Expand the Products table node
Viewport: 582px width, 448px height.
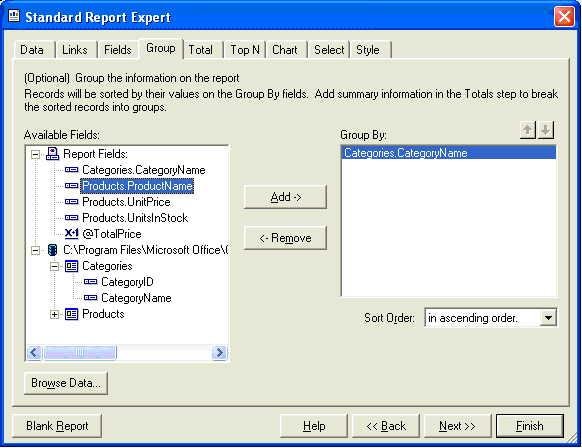pyautogui.click(x=54, y=315)
